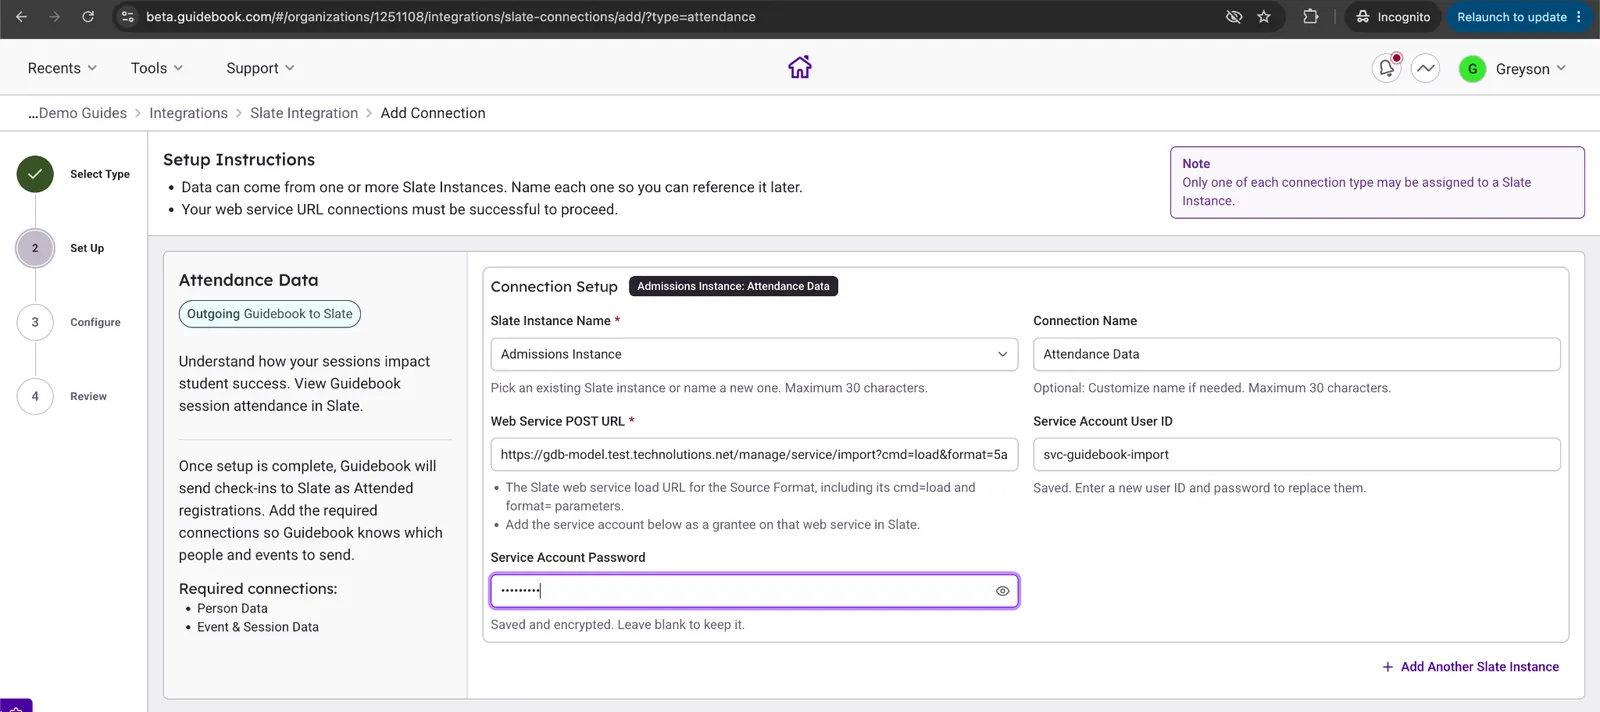Navigate to Integrations breadcrumb

click(188, 113)
